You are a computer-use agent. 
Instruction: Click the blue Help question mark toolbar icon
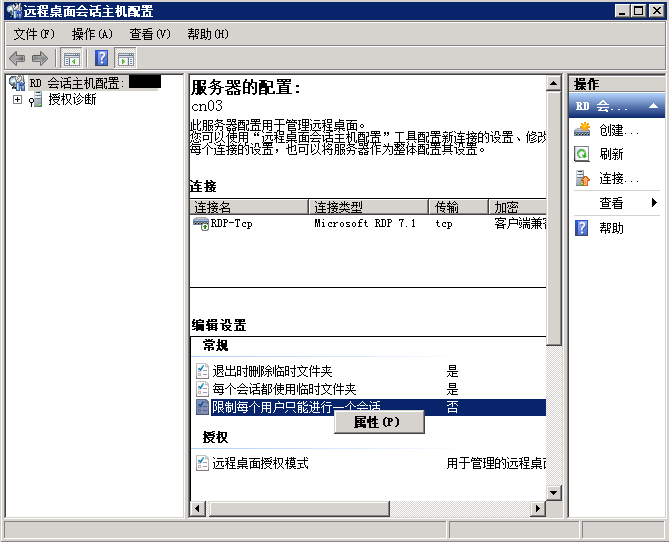[101, 58]
